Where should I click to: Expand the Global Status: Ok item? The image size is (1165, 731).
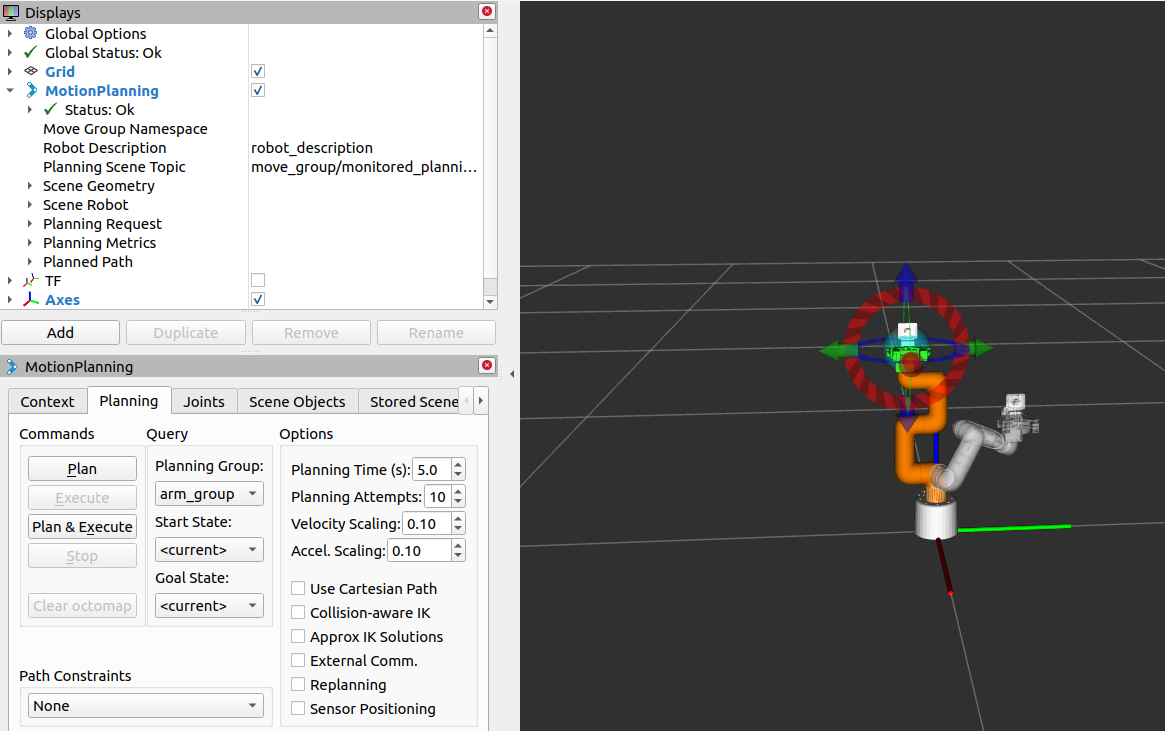(x=10, y=53)
